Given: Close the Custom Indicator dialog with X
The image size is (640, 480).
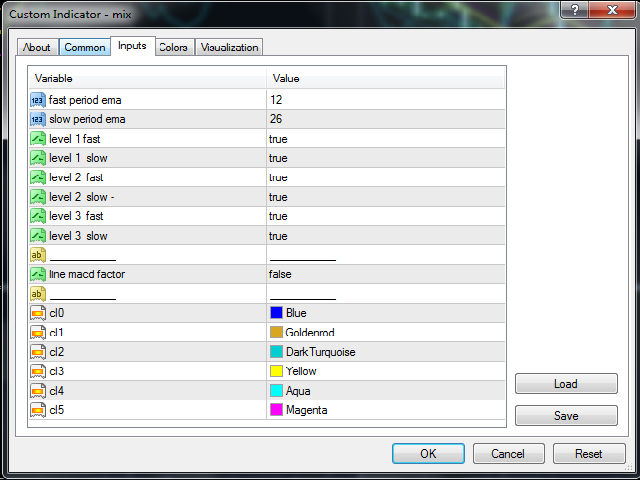Looking at the screenshot, I should (612, 10).
